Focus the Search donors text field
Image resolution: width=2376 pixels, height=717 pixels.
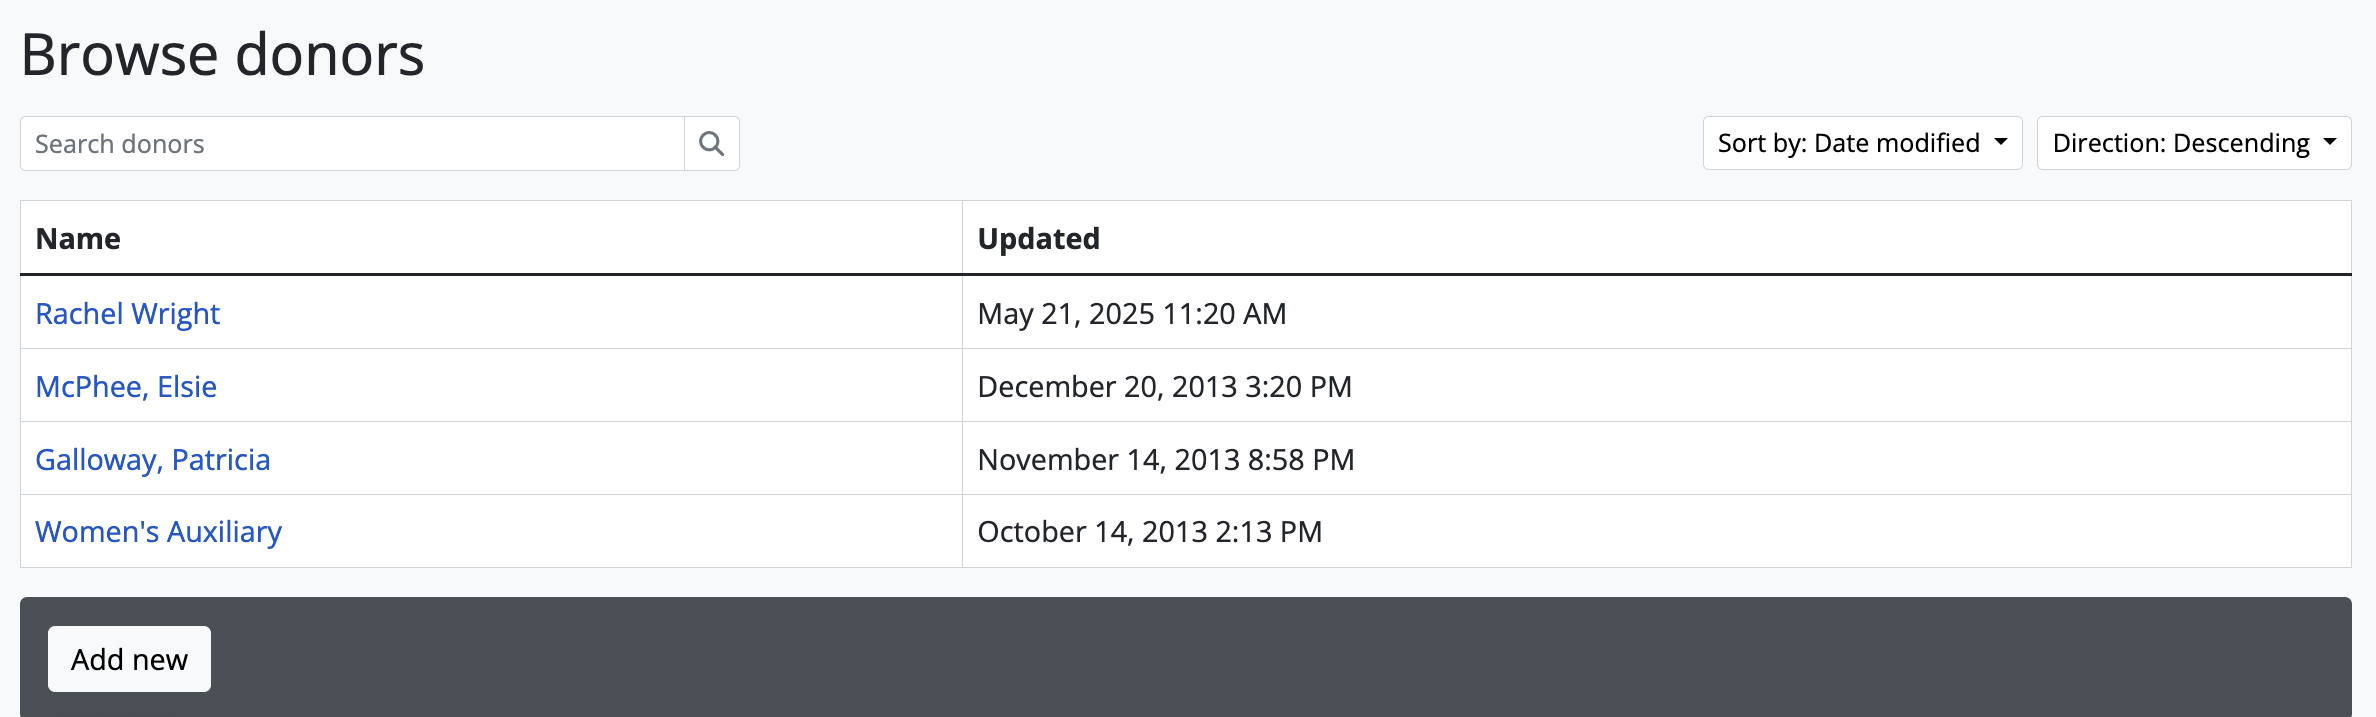(x=352, y=144)
